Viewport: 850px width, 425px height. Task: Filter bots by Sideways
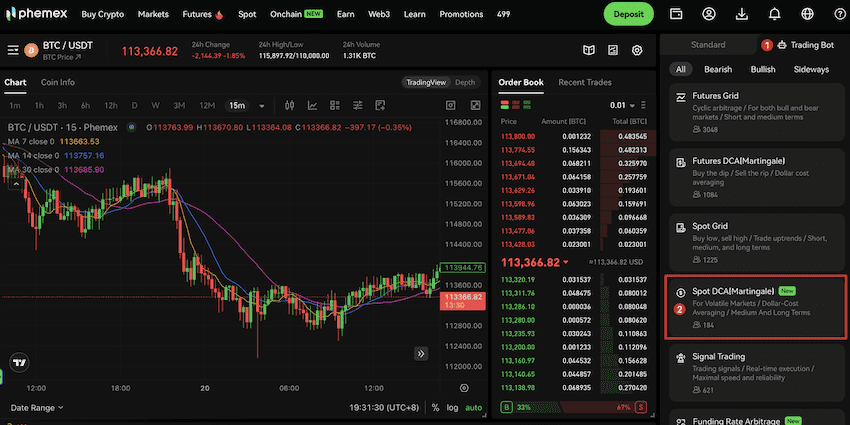pyautogui.click(x=811, y=69)
